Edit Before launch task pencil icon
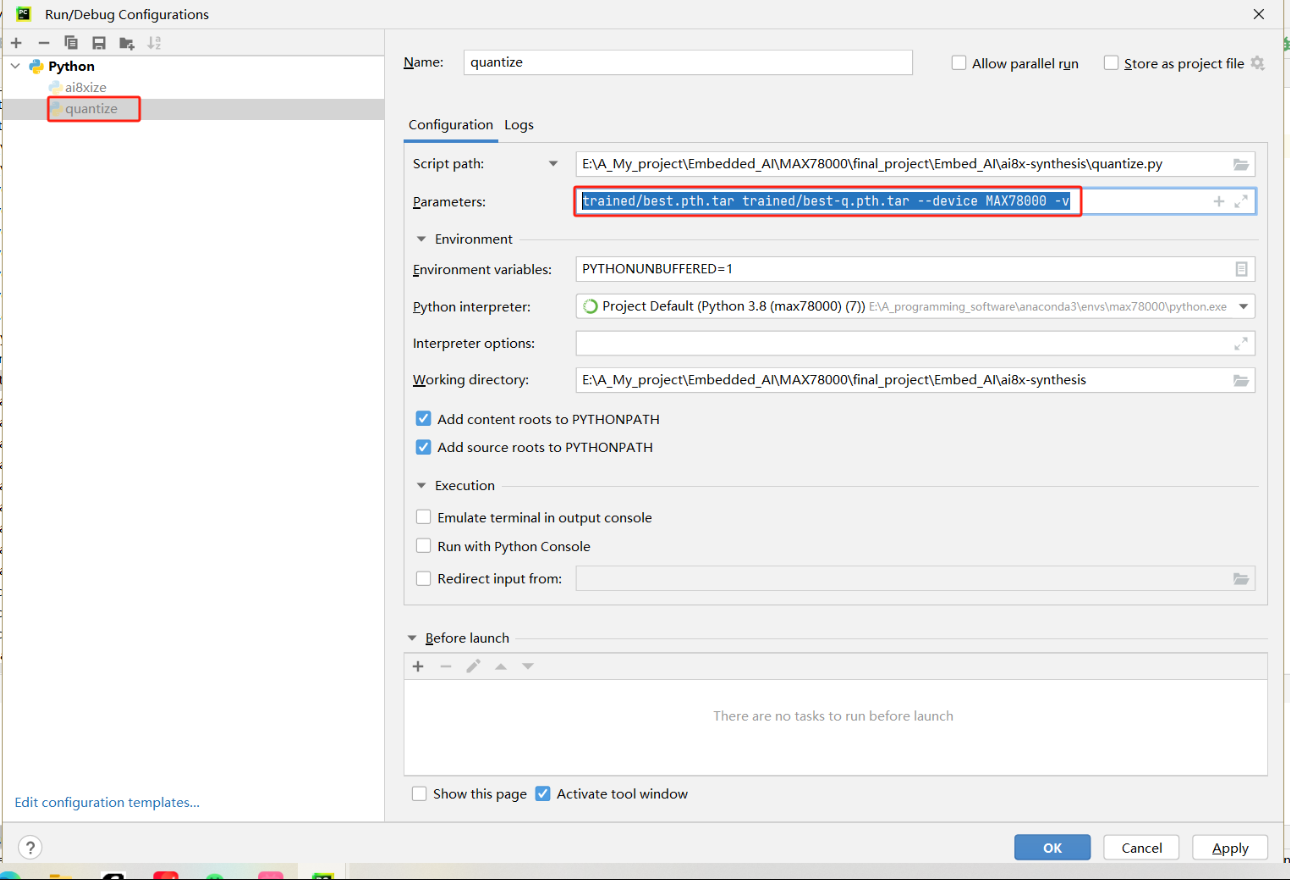This screenshot has height=880, width=1290. 473,667
